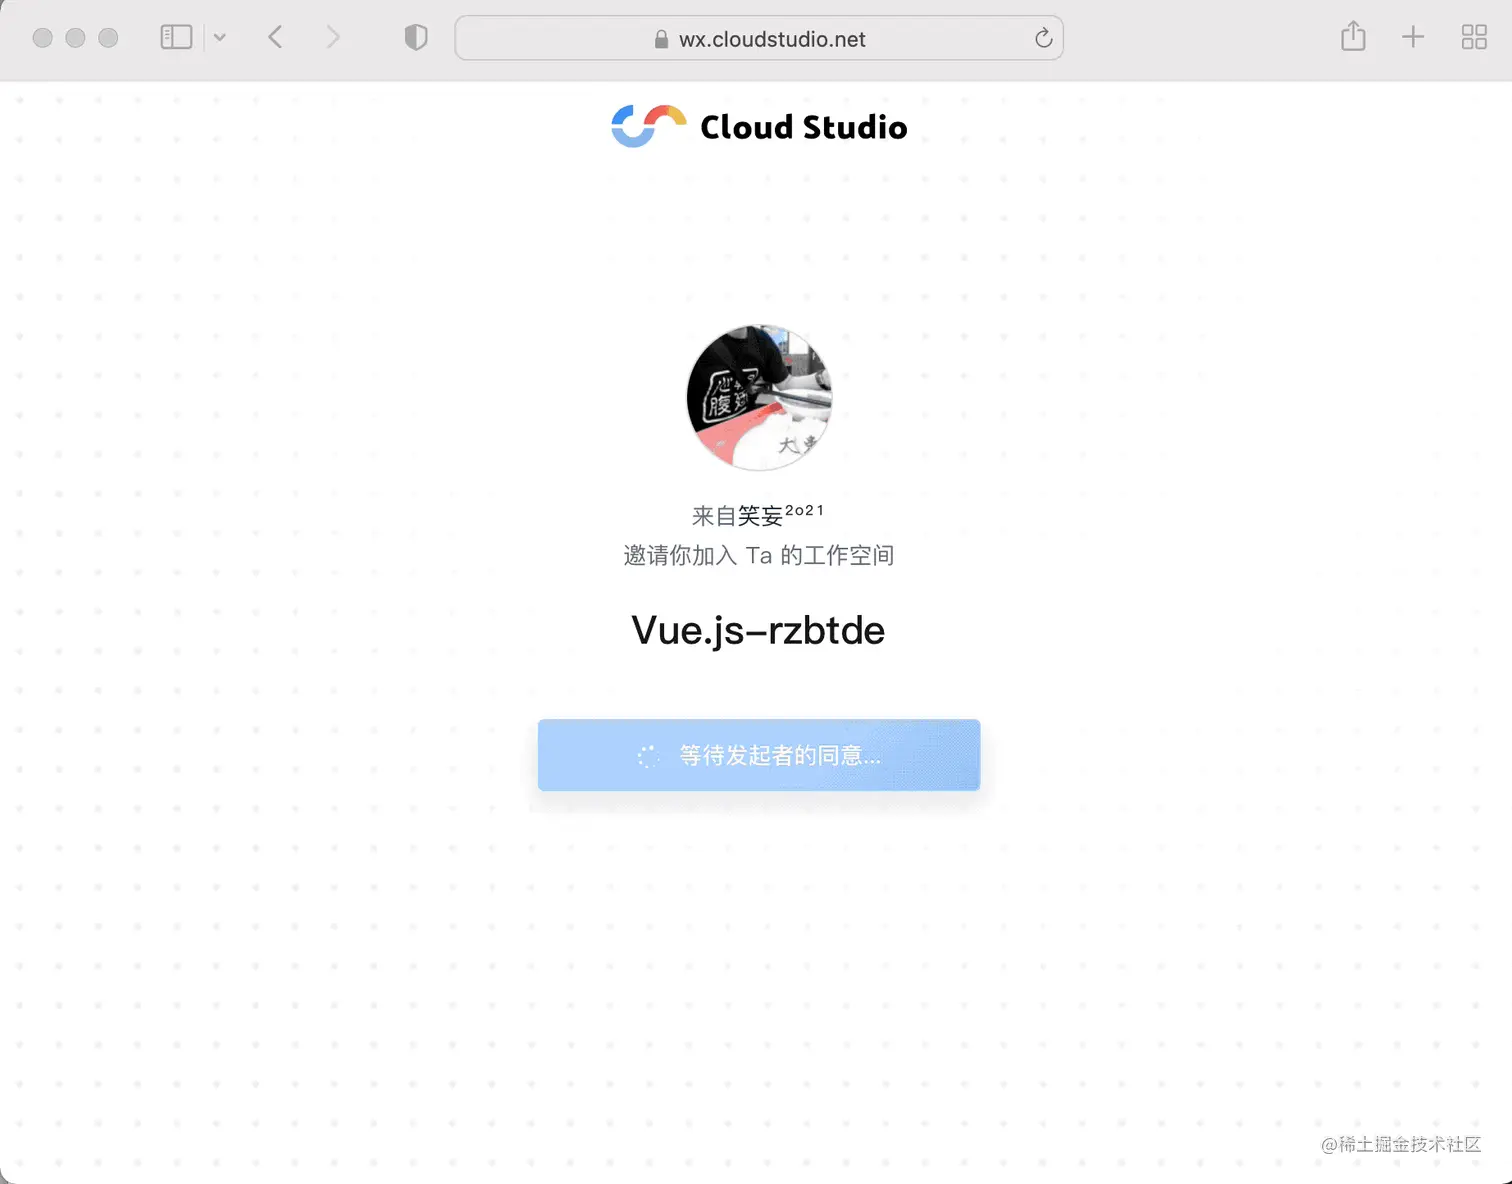Click the lock icon beside the URL
1512x1184 pixels.
click(x=661, y=39)
